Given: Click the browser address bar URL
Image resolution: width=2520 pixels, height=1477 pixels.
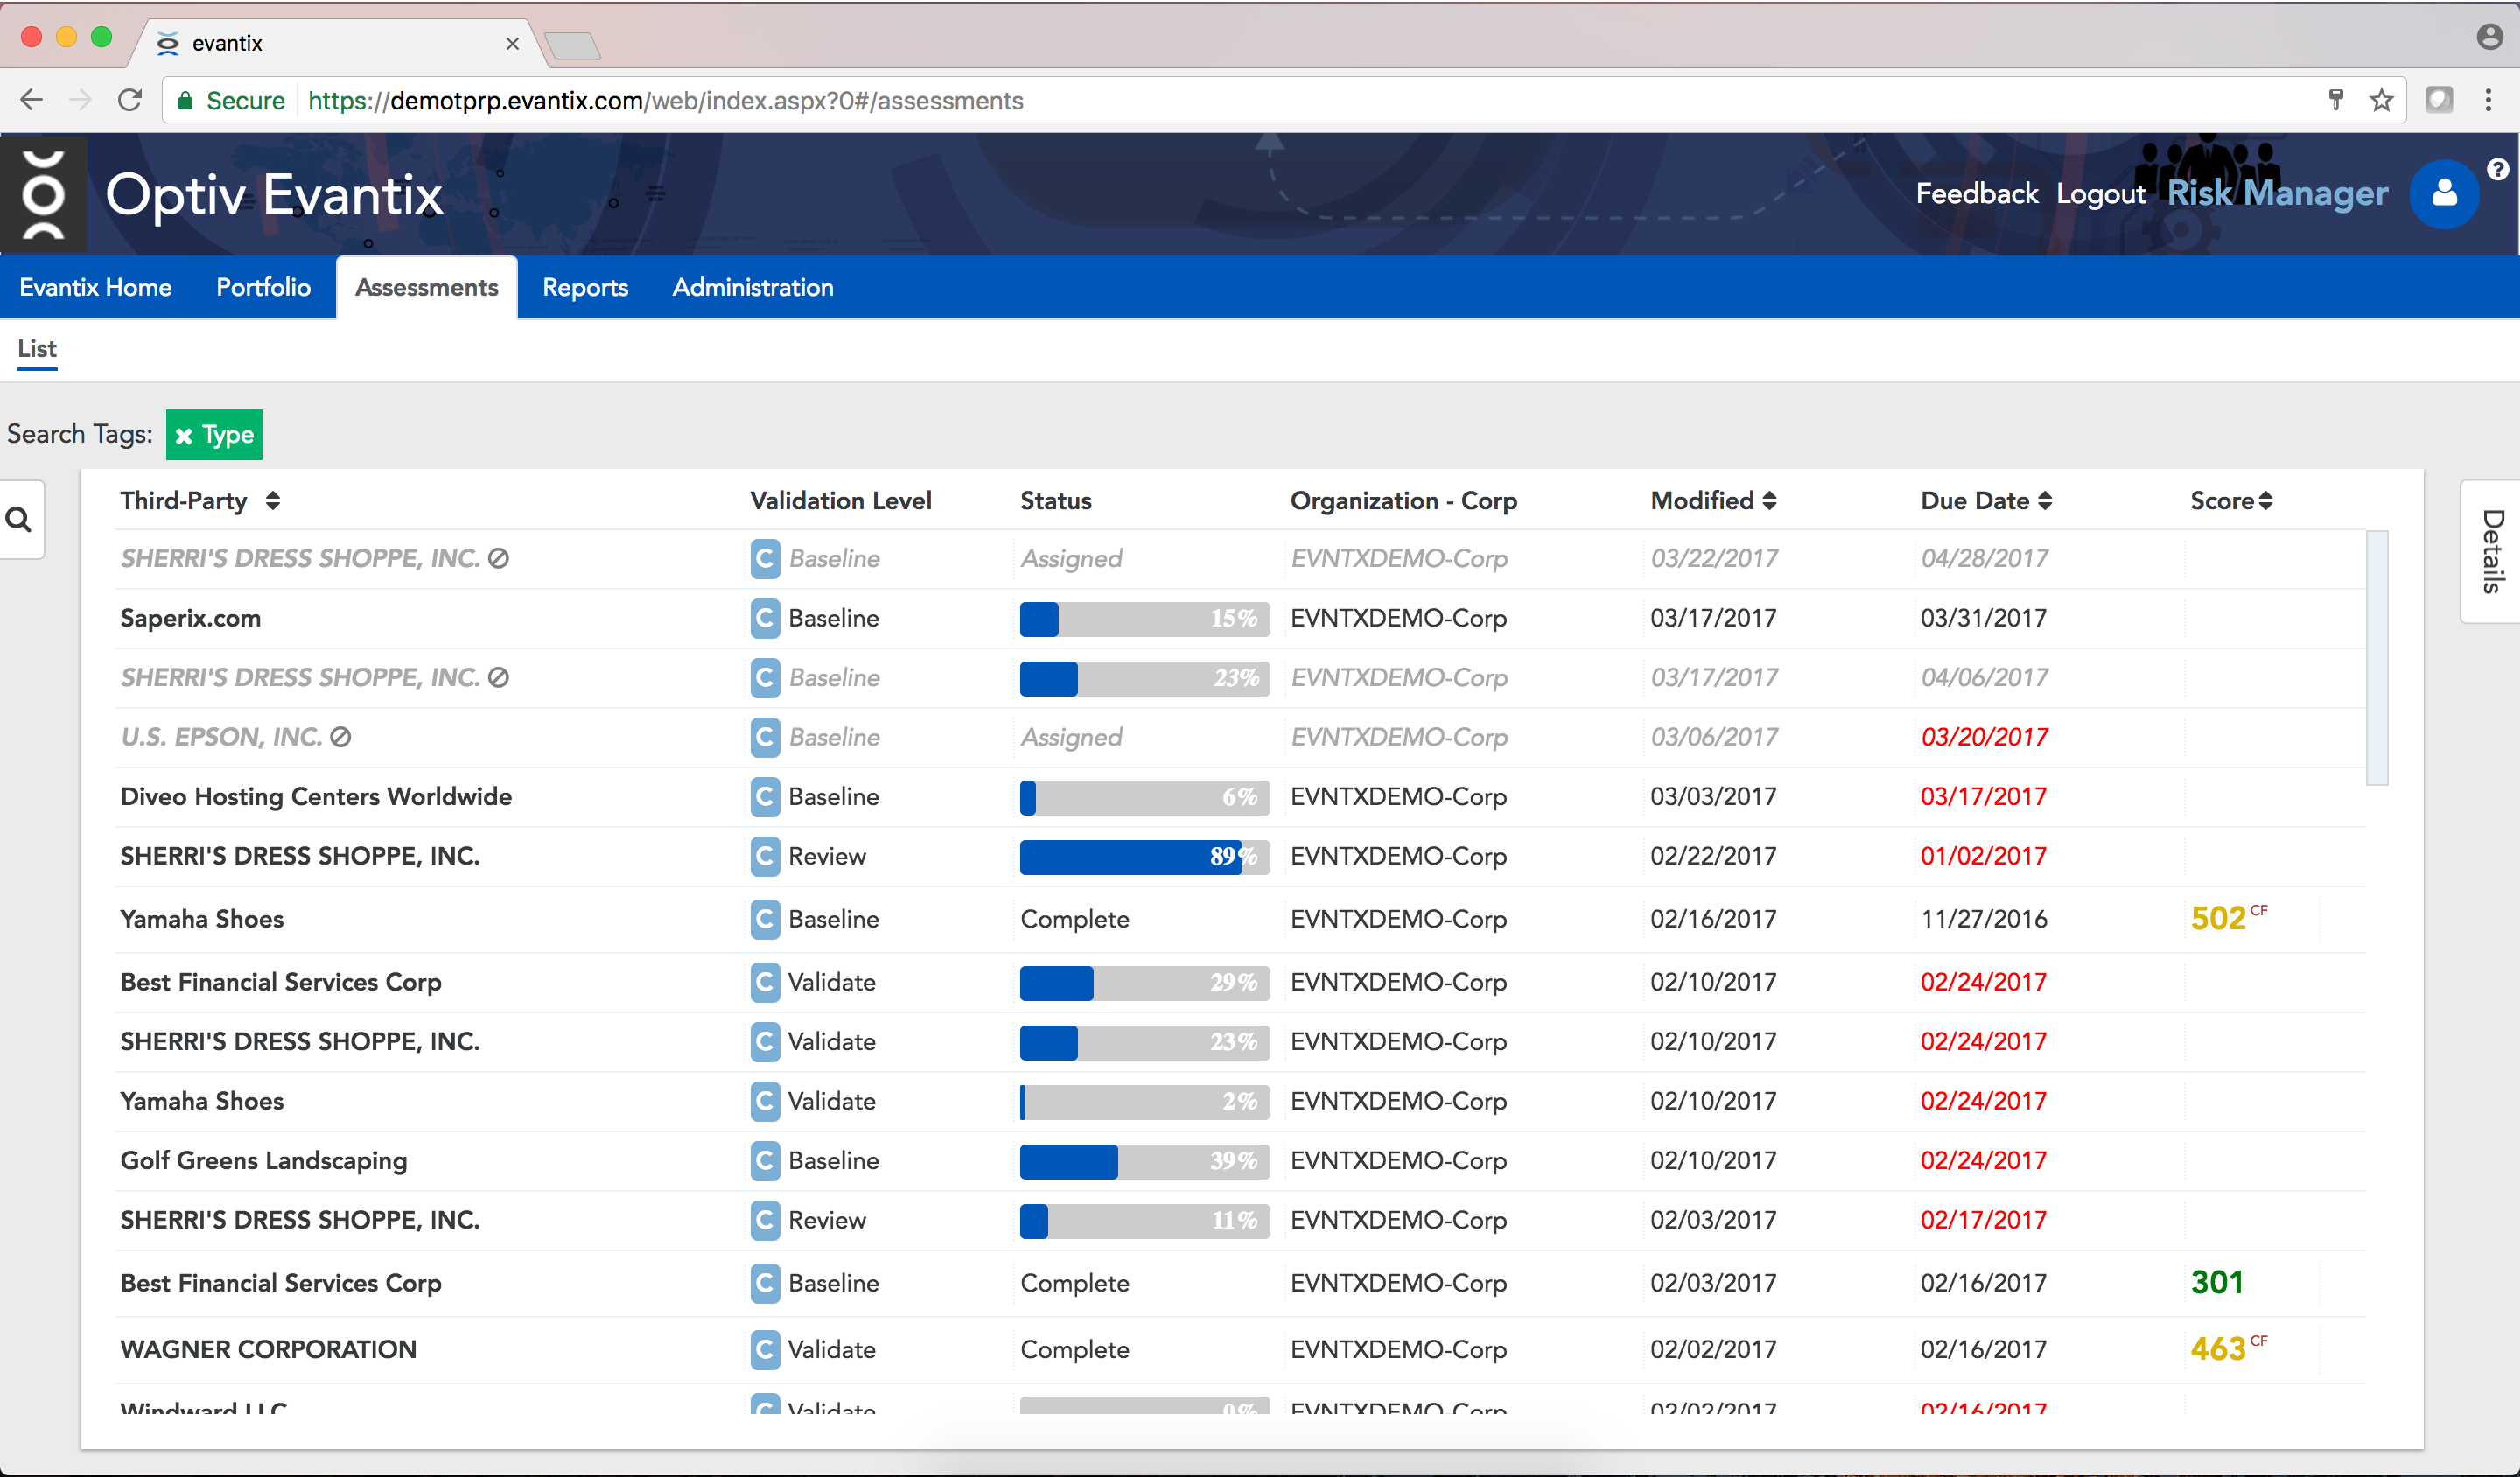Looking at the screenshot, I should tap(665, 100).
